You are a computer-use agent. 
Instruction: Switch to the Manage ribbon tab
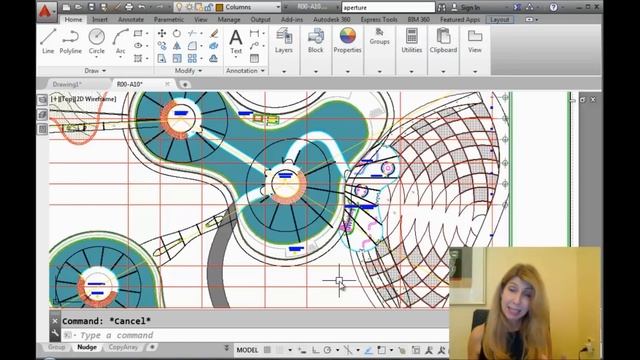(x=229, y=20)
